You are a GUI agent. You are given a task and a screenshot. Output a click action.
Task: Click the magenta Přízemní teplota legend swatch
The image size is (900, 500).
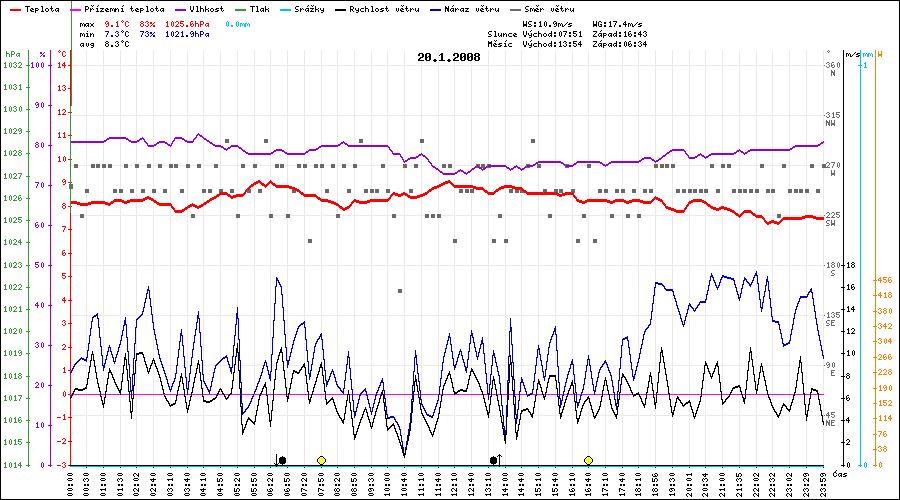pos(75,10)
